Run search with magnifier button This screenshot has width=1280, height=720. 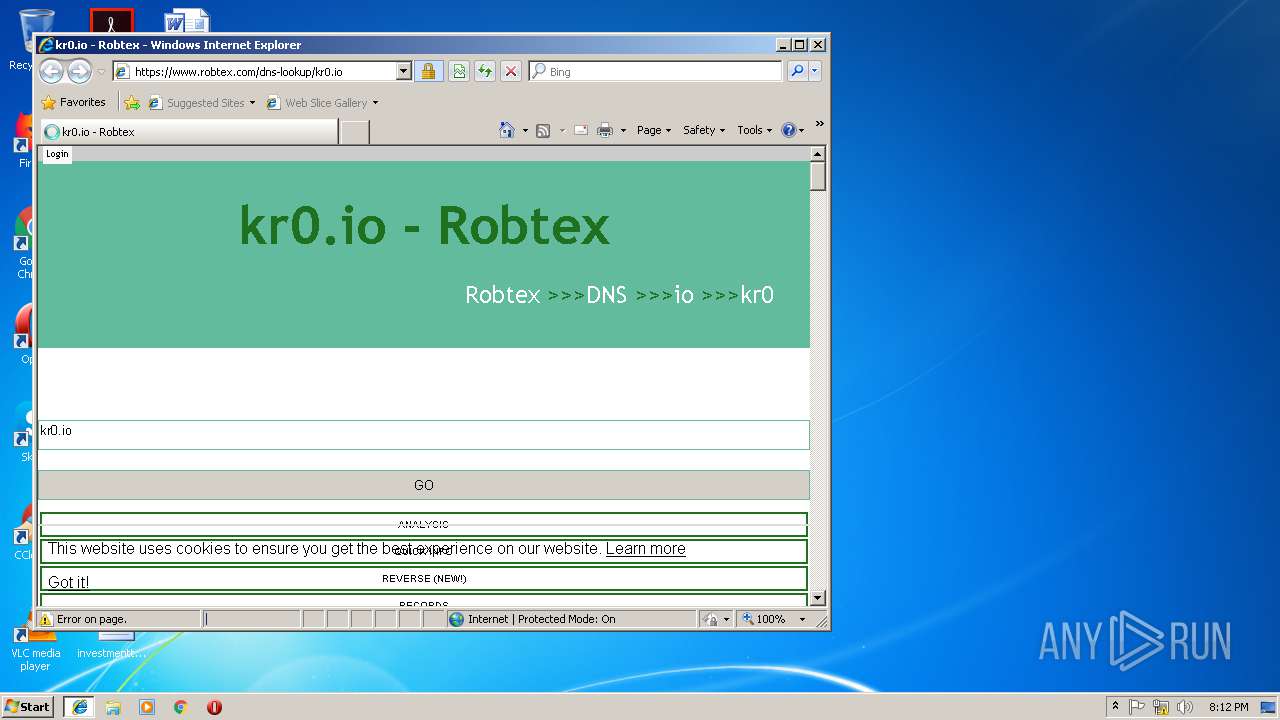point(797,71)
